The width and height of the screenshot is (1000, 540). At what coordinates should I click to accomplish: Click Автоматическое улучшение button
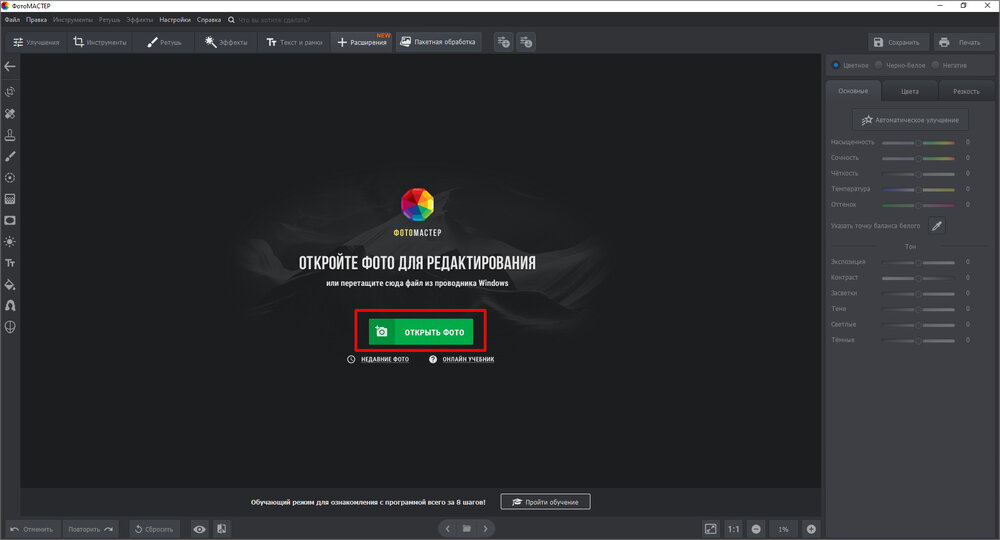tap(910, 120)
